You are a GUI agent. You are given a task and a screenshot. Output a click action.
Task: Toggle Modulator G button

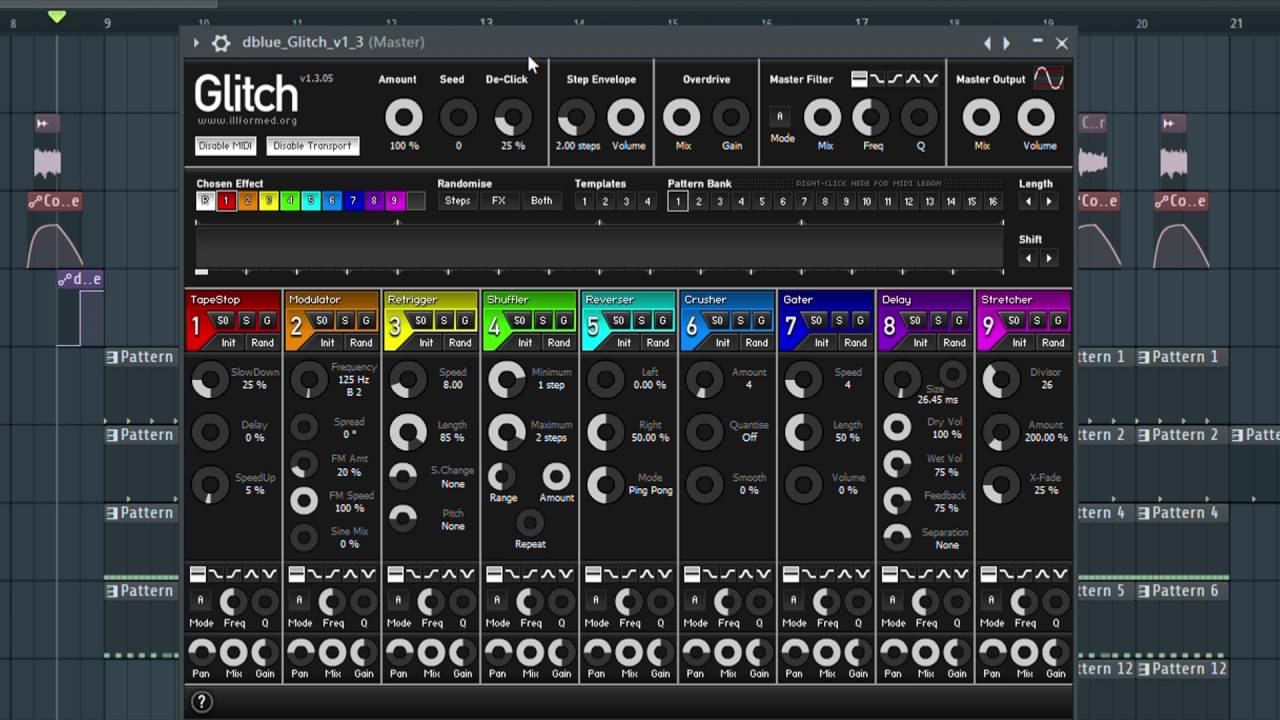(x=366, y=321)
